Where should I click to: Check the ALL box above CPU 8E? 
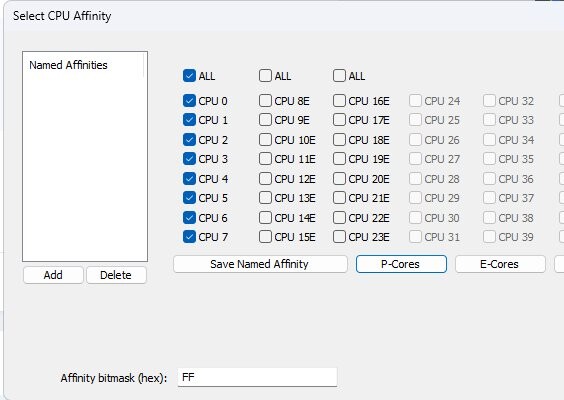[265, 76]
